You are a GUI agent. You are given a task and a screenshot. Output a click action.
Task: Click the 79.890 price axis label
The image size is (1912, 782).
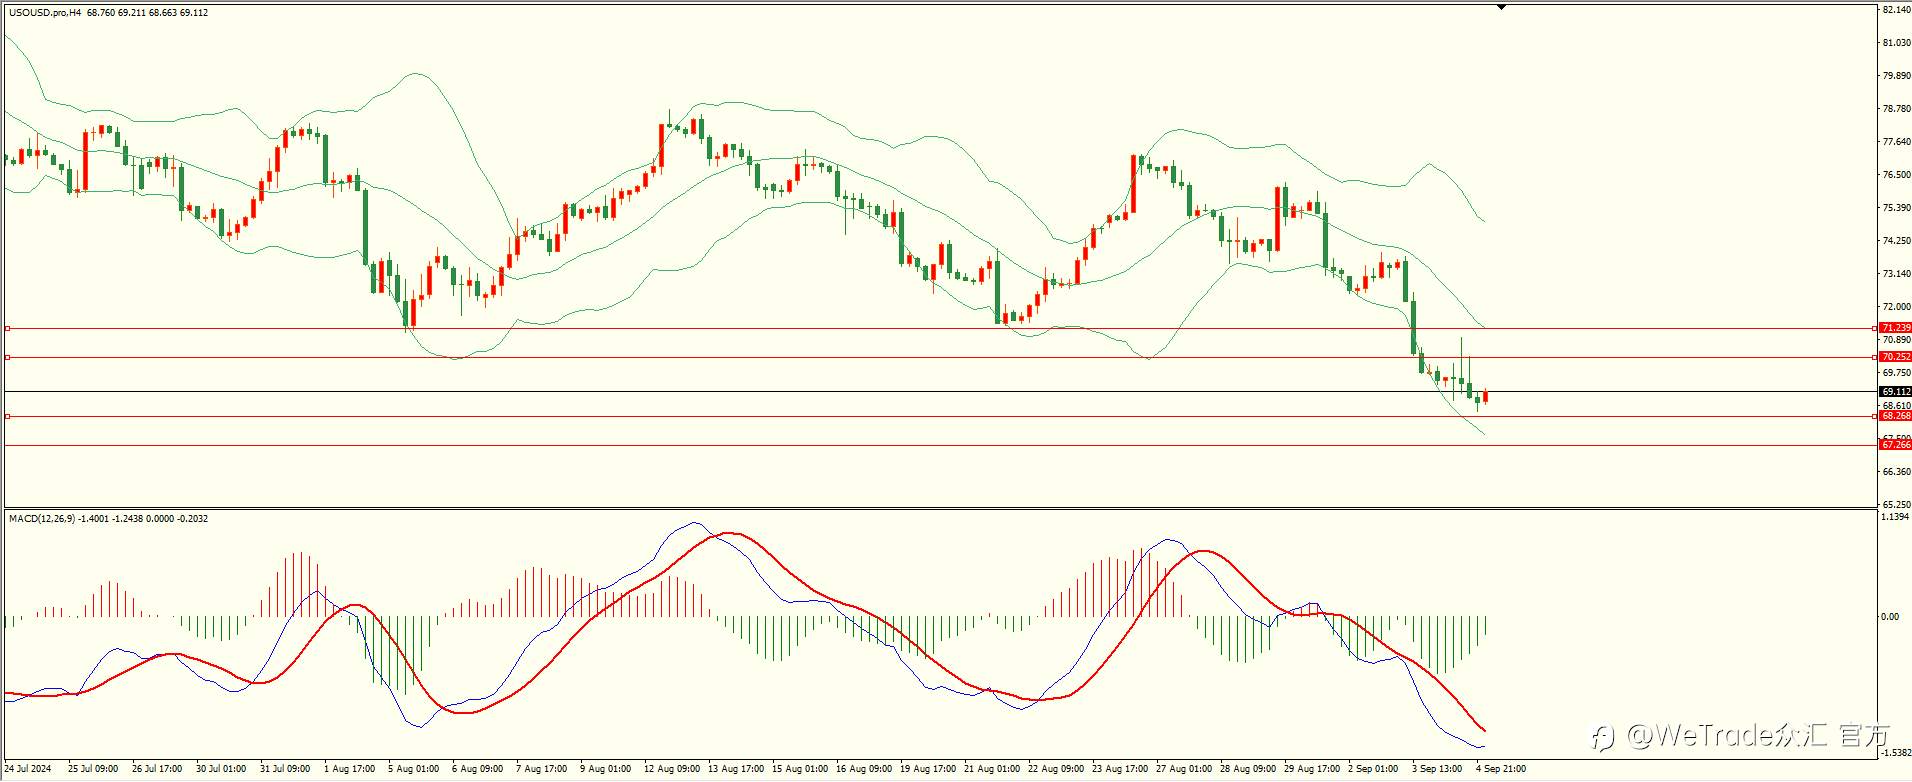click(1896, 76)
